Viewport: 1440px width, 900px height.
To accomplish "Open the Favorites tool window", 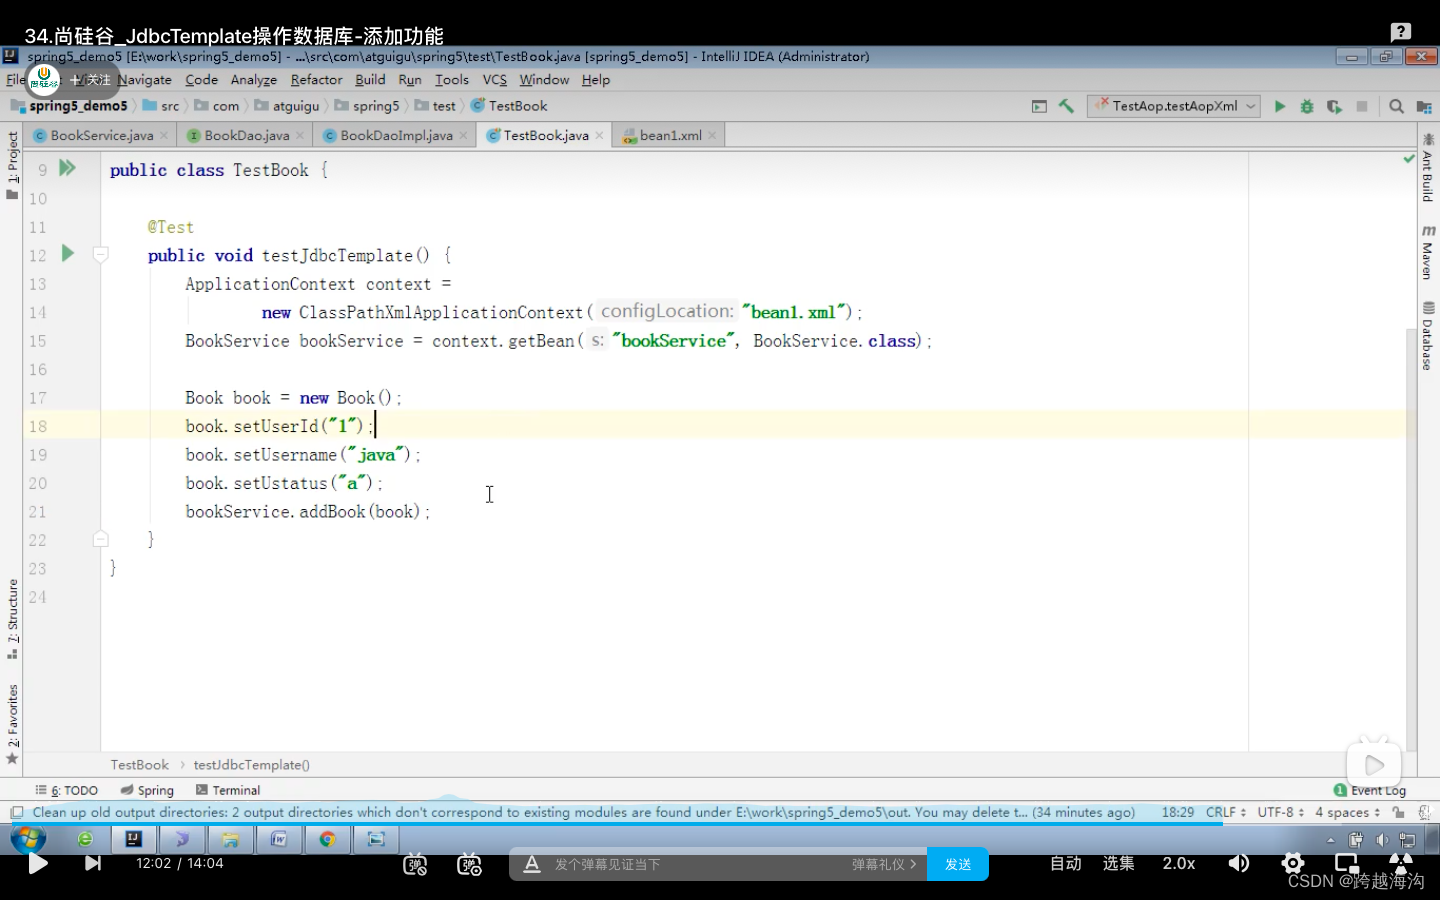I will [x=12, y=723].
